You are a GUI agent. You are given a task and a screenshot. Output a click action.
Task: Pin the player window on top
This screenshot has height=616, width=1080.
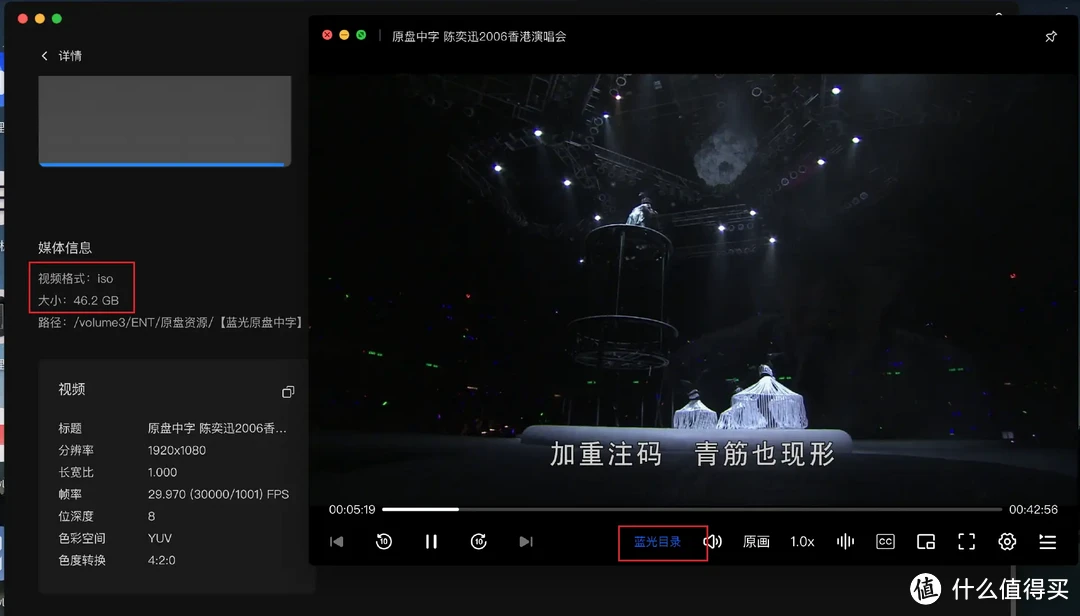[1050, 36]
